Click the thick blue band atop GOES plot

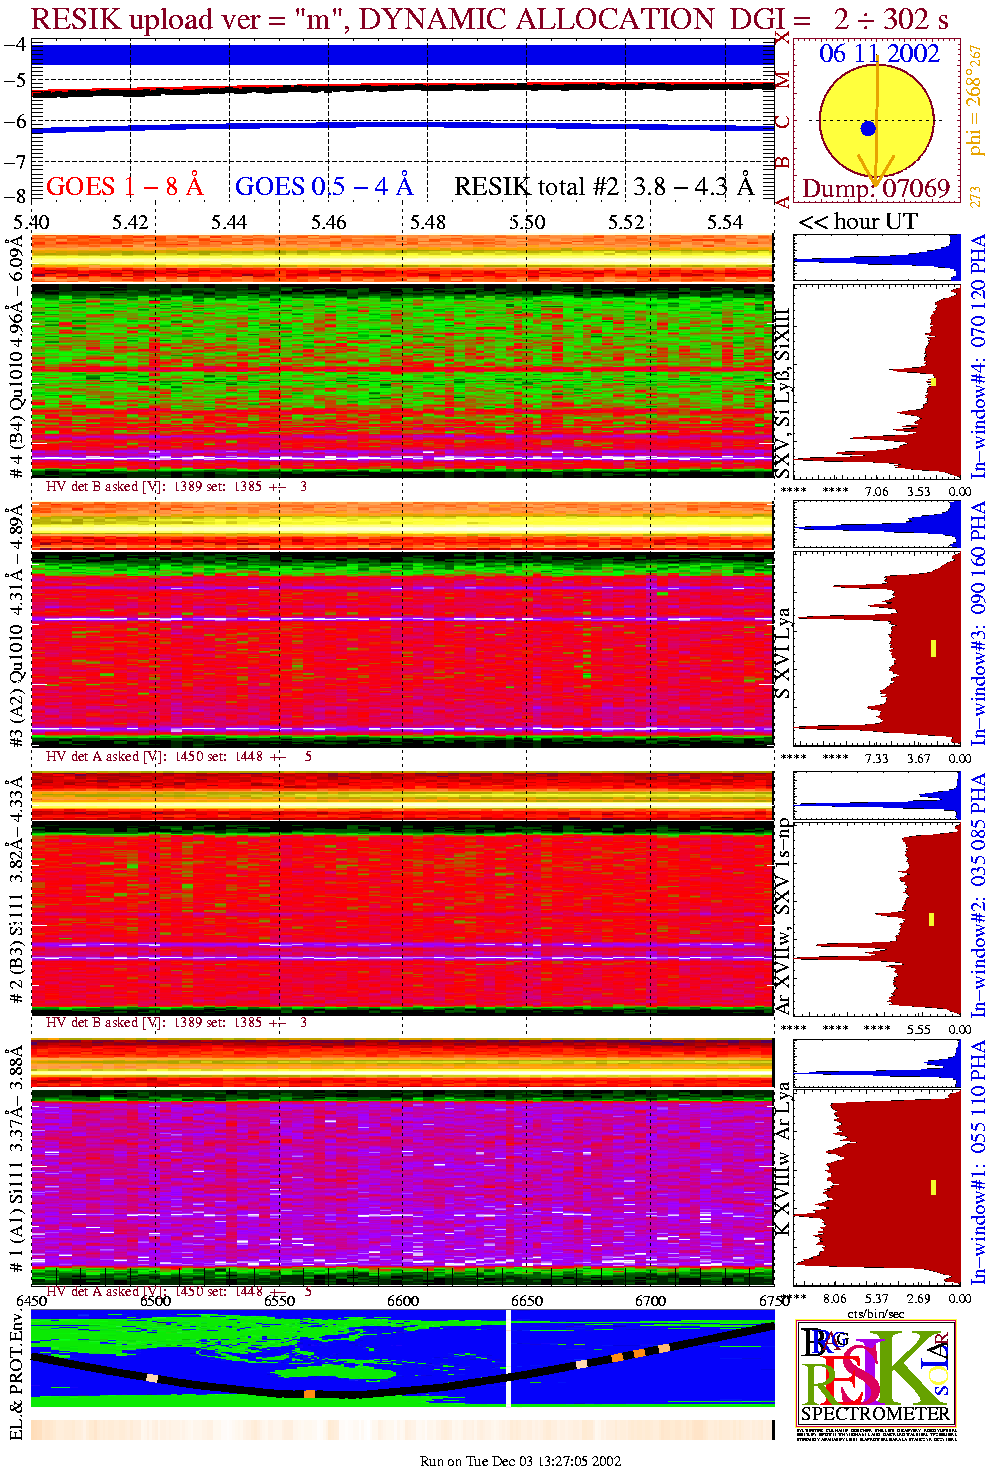point(400,55)
